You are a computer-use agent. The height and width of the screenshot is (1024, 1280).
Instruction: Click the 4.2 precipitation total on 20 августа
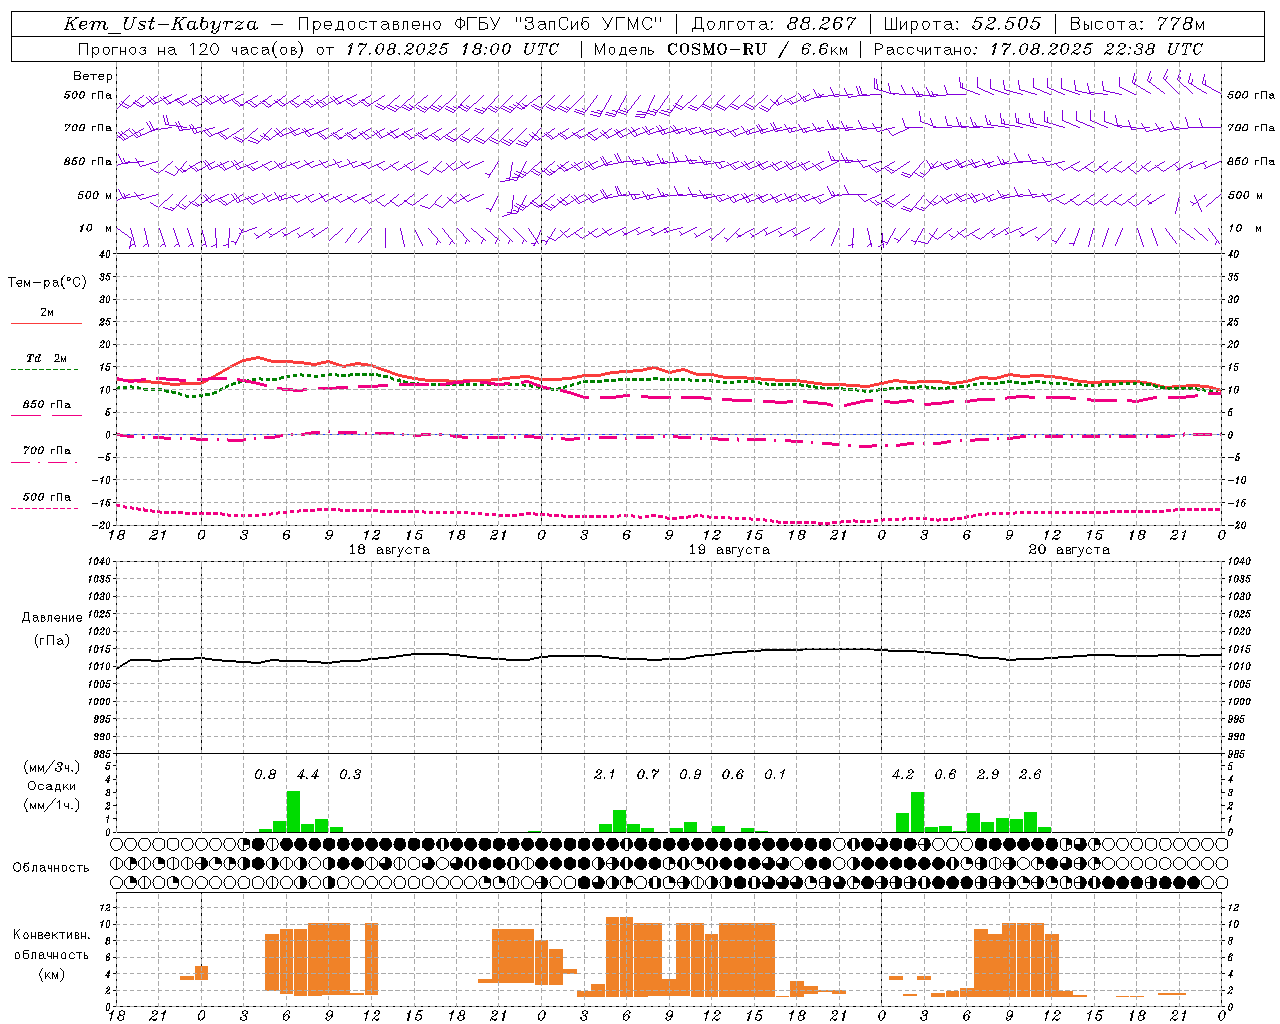click(903, 775)
